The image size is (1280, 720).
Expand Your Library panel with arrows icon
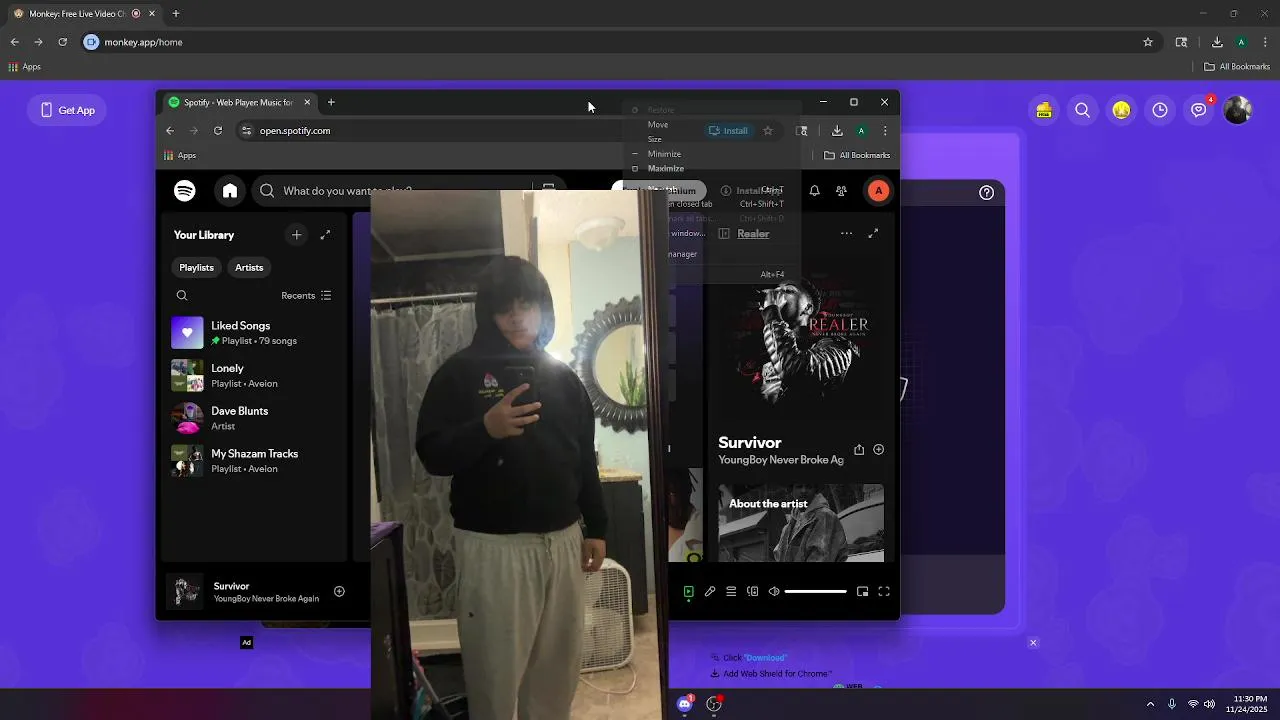tap(325, 235)
